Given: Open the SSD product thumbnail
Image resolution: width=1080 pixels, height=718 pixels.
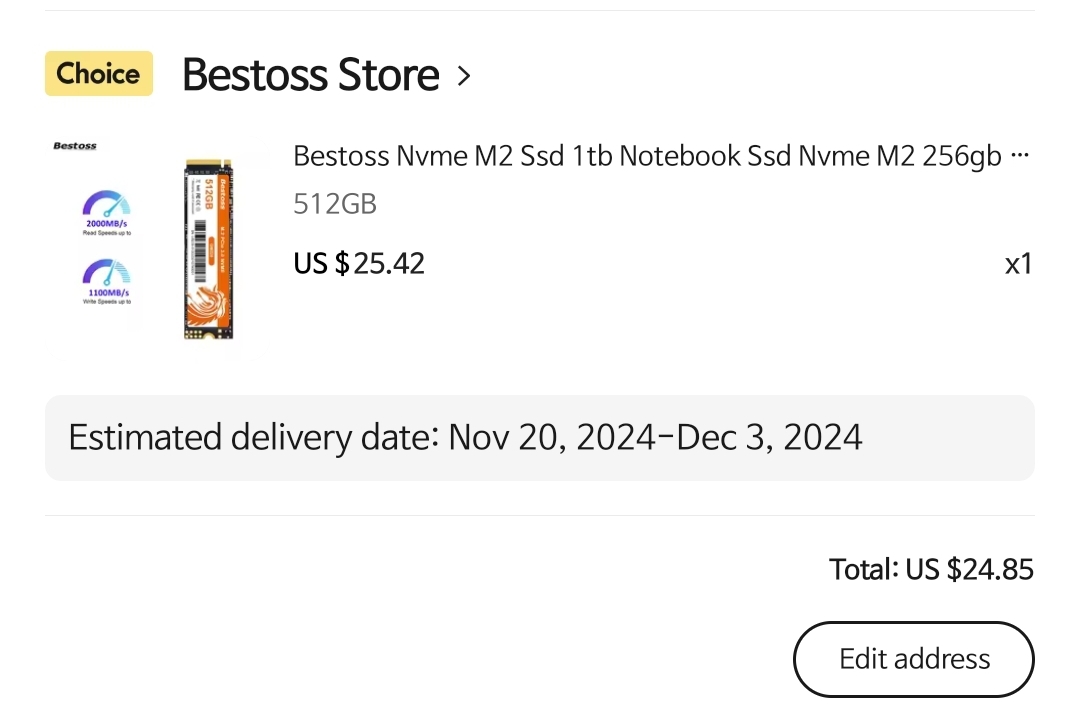Looking at the screenshot, I should [x=158, y=247].
